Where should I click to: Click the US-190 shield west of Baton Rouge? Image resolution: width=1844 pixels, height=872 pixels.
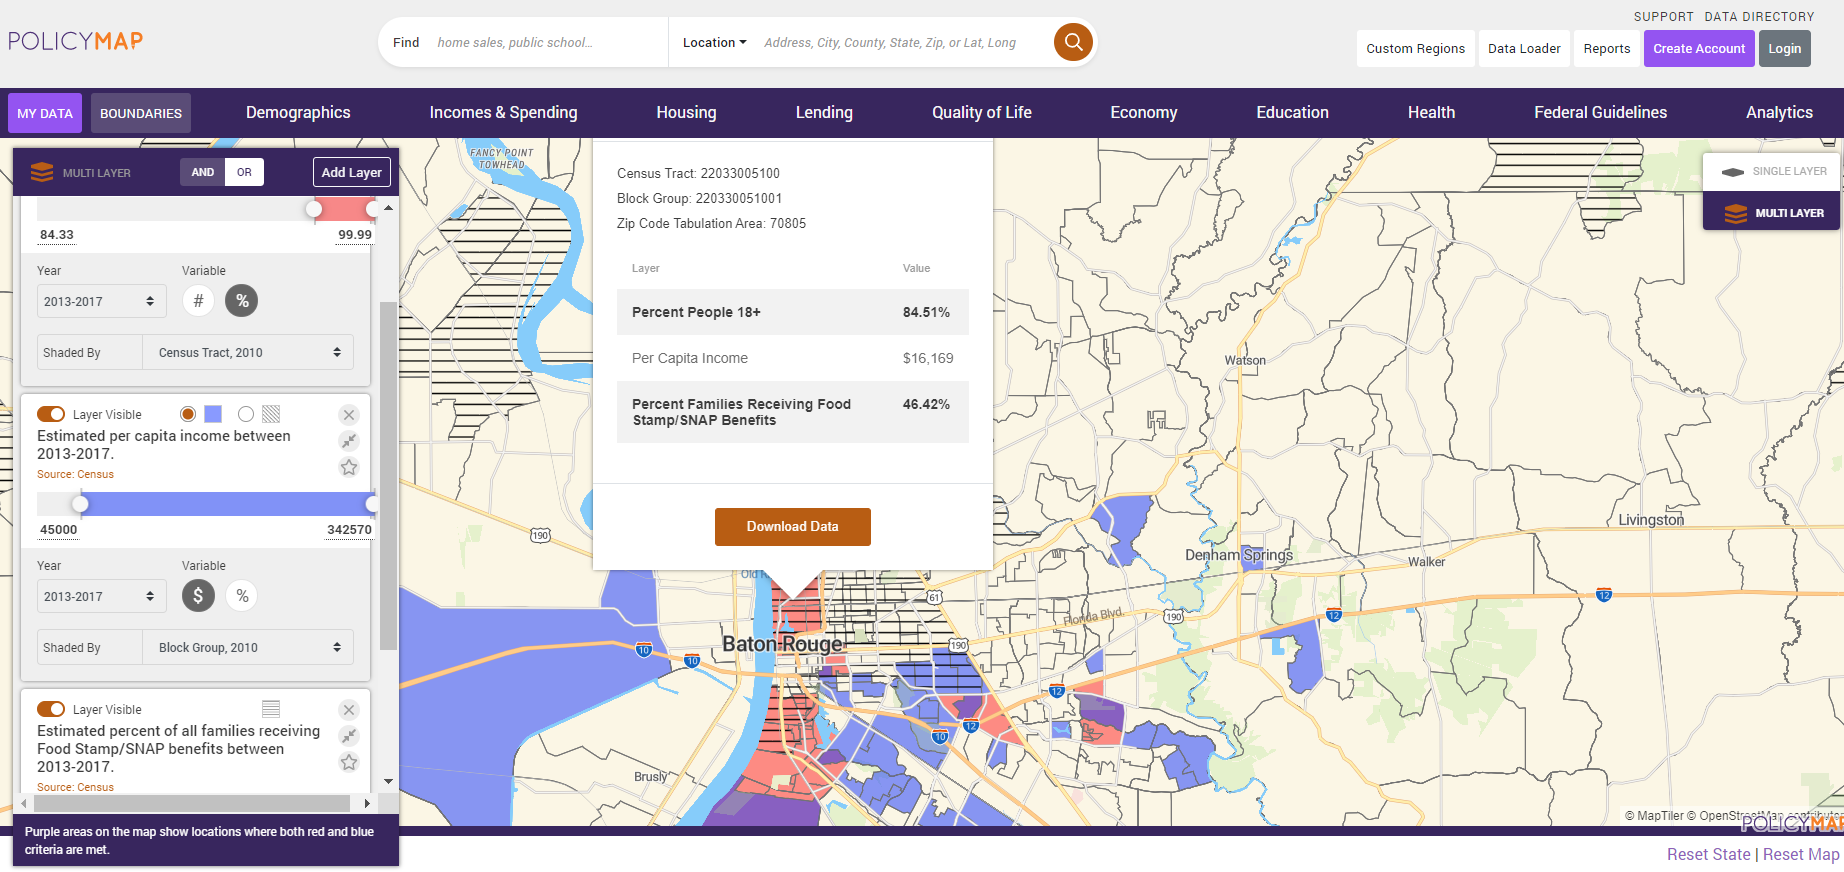pos(540,535)
